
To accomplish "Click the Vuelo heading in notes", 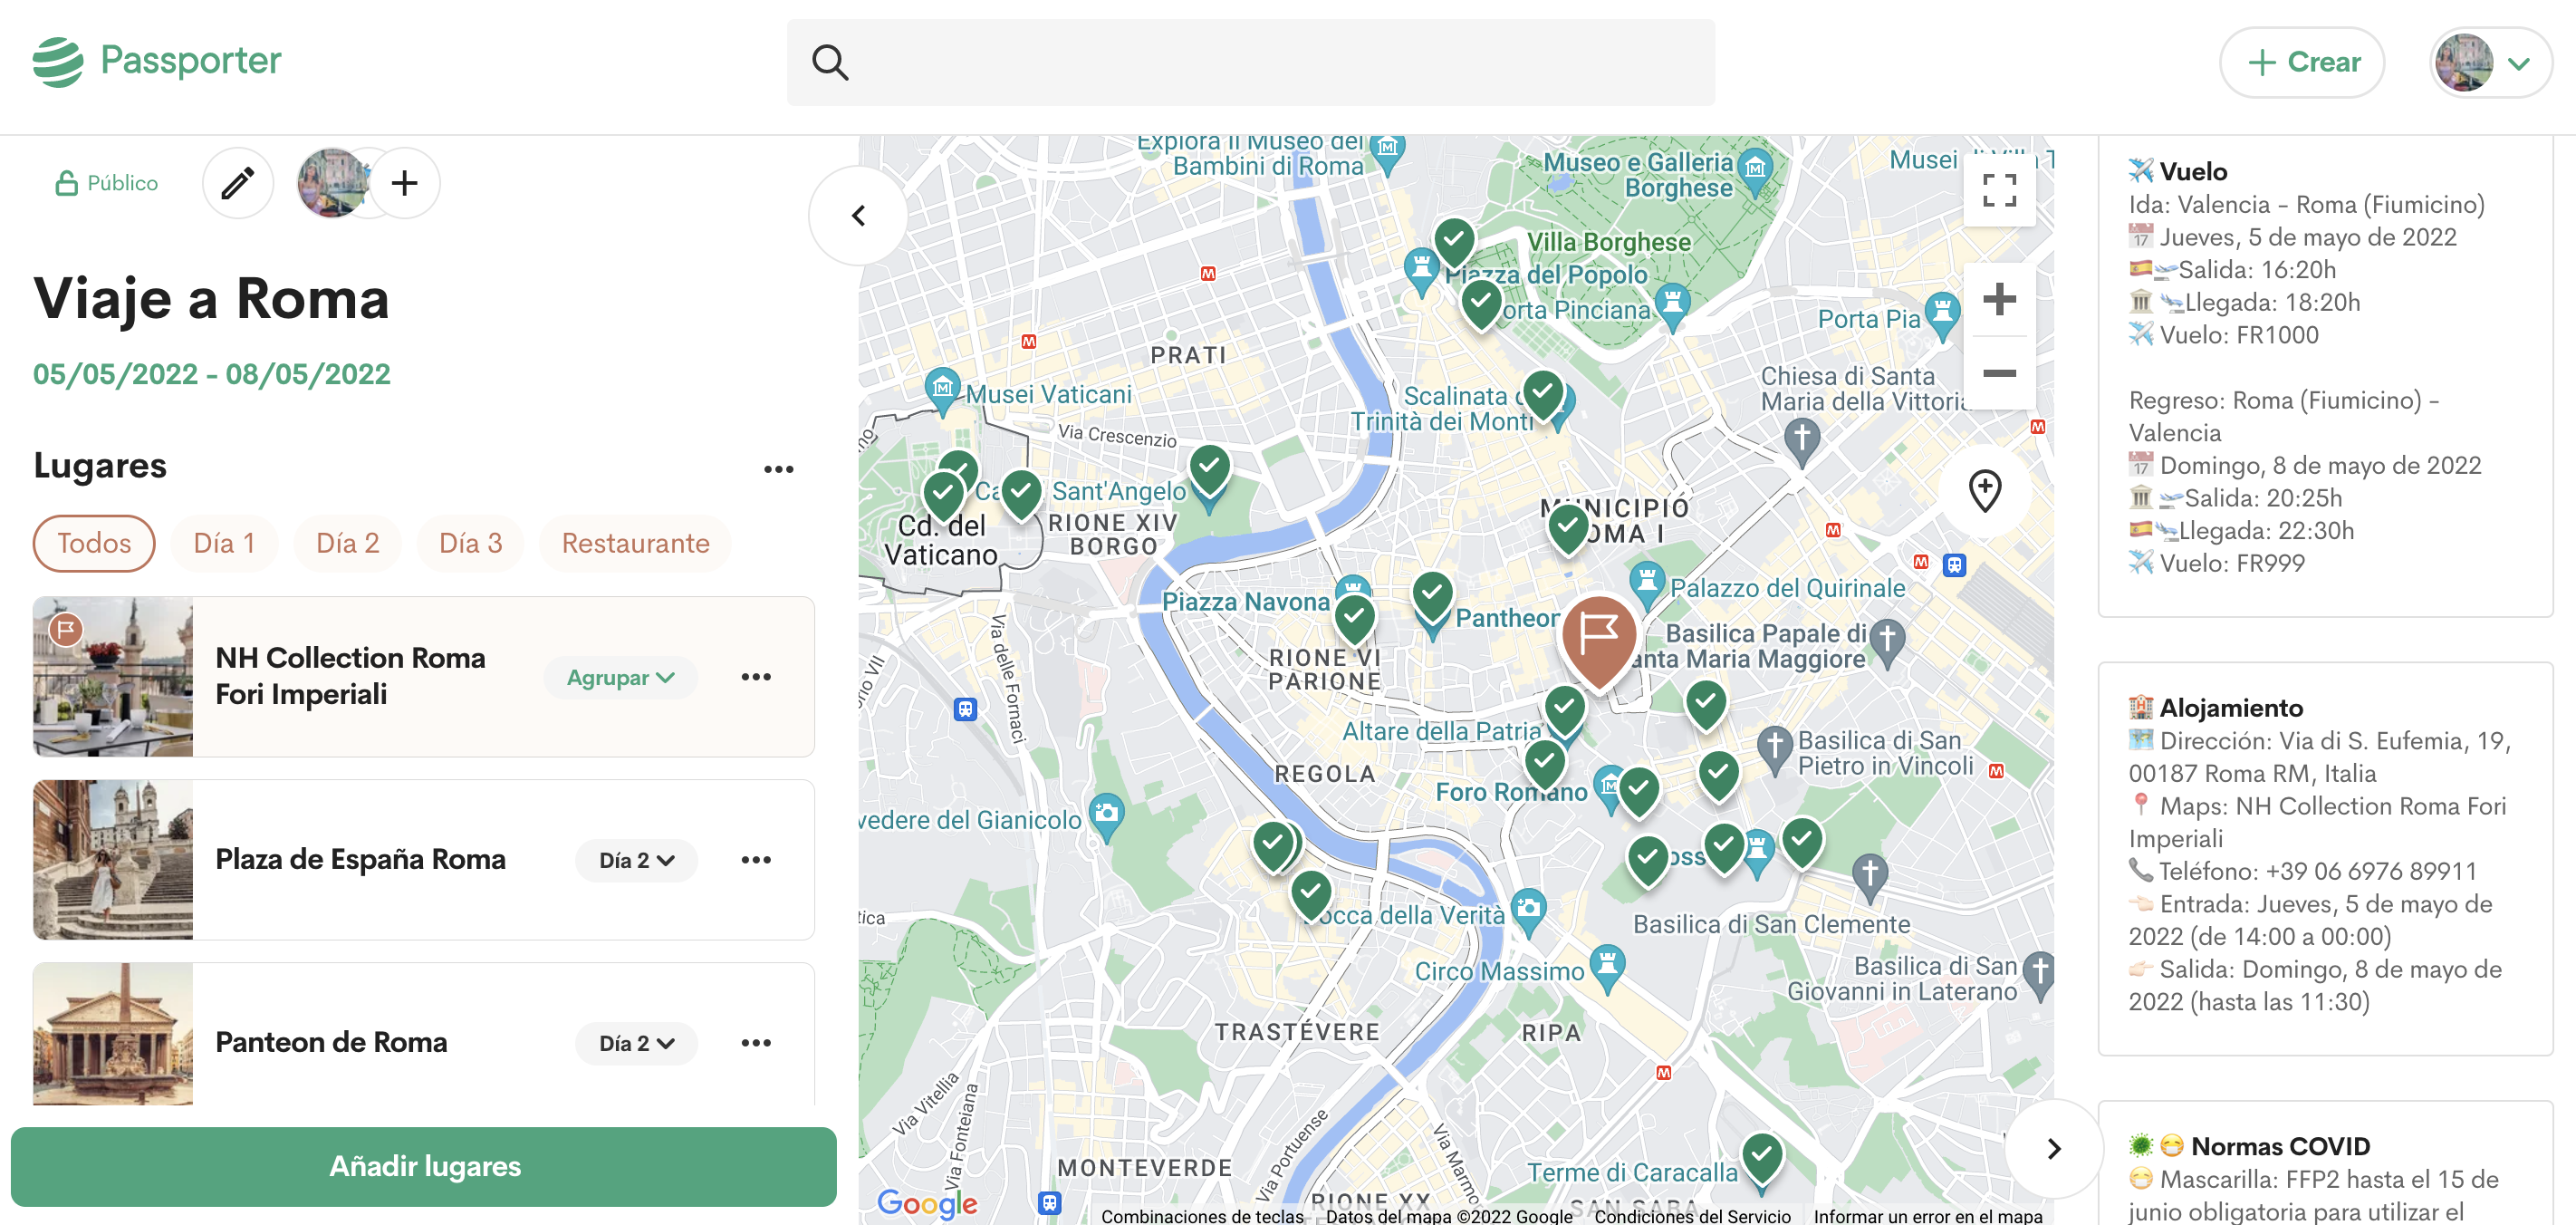I will pos(2193,171).
